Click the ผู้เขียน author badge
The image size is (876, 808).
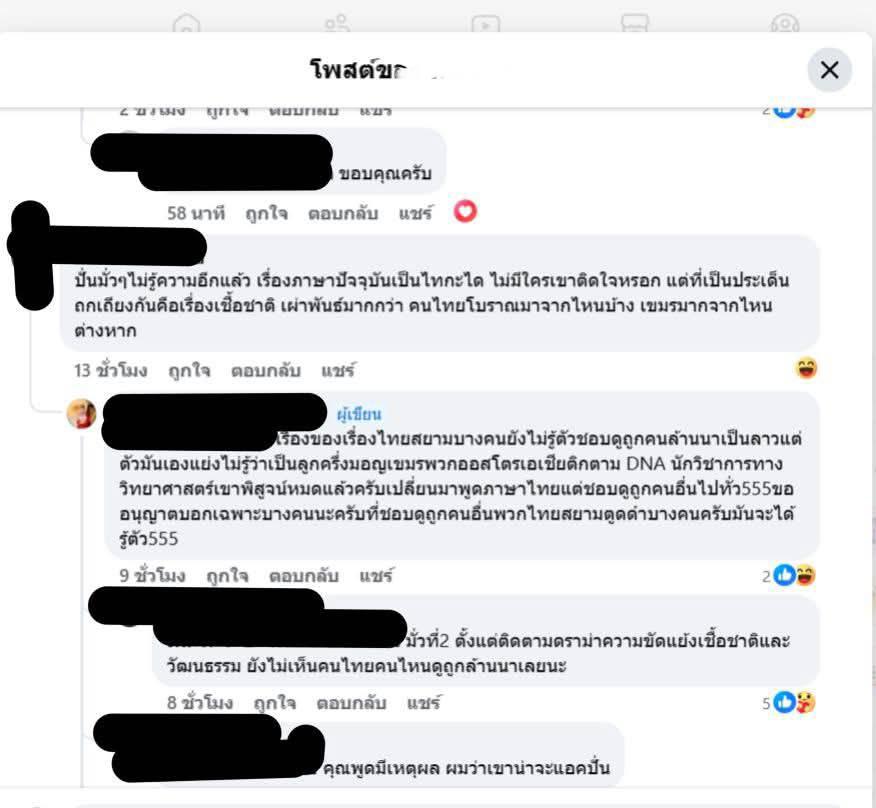pos(359,414)
